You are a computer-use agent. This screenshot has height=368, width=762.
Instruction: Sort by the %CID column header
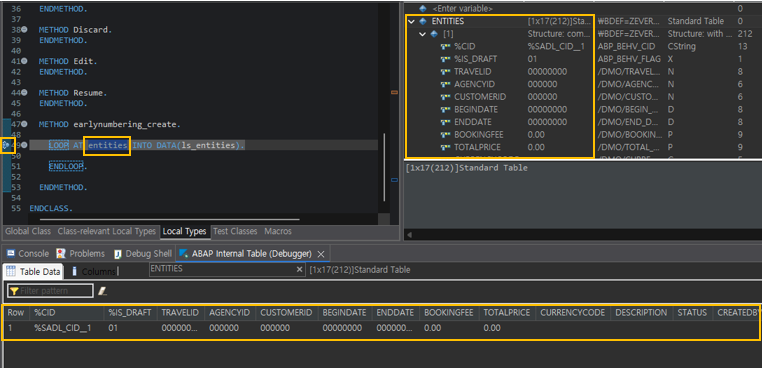[x=66, y=313]
